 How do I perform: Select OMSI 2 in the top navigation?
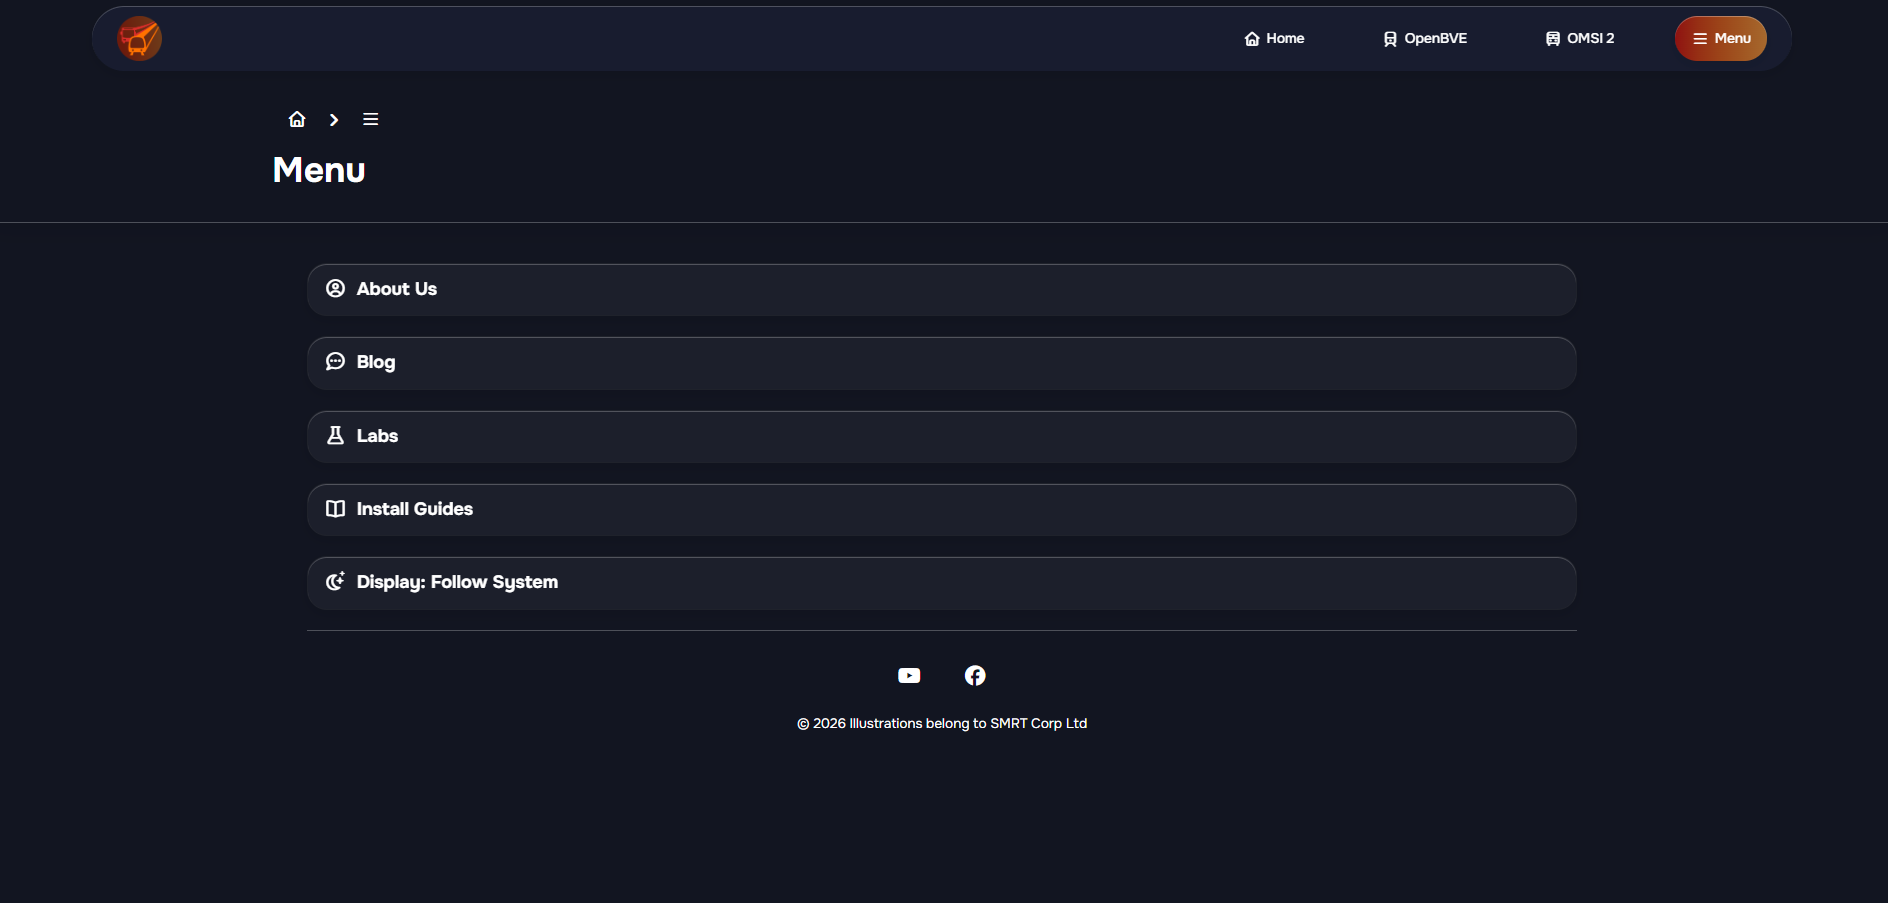click(1580, 39)
